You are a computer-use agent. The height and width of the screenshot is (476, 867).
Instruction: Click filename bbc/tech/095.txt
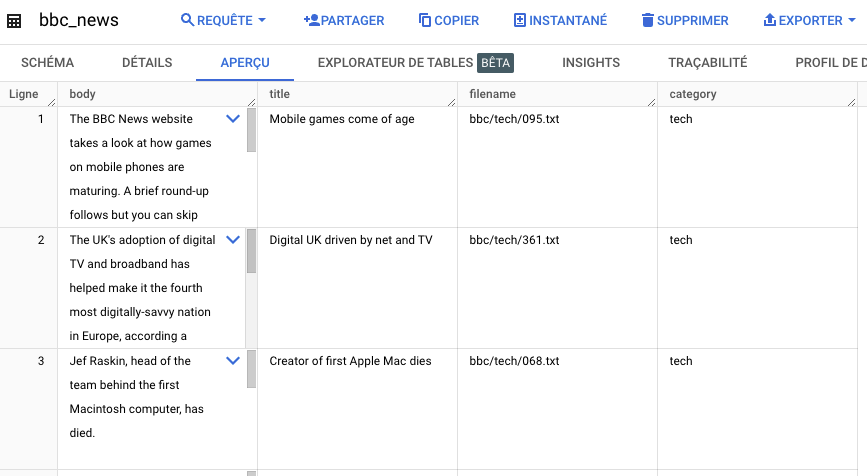pyautogui.click(x=514, y=119)
